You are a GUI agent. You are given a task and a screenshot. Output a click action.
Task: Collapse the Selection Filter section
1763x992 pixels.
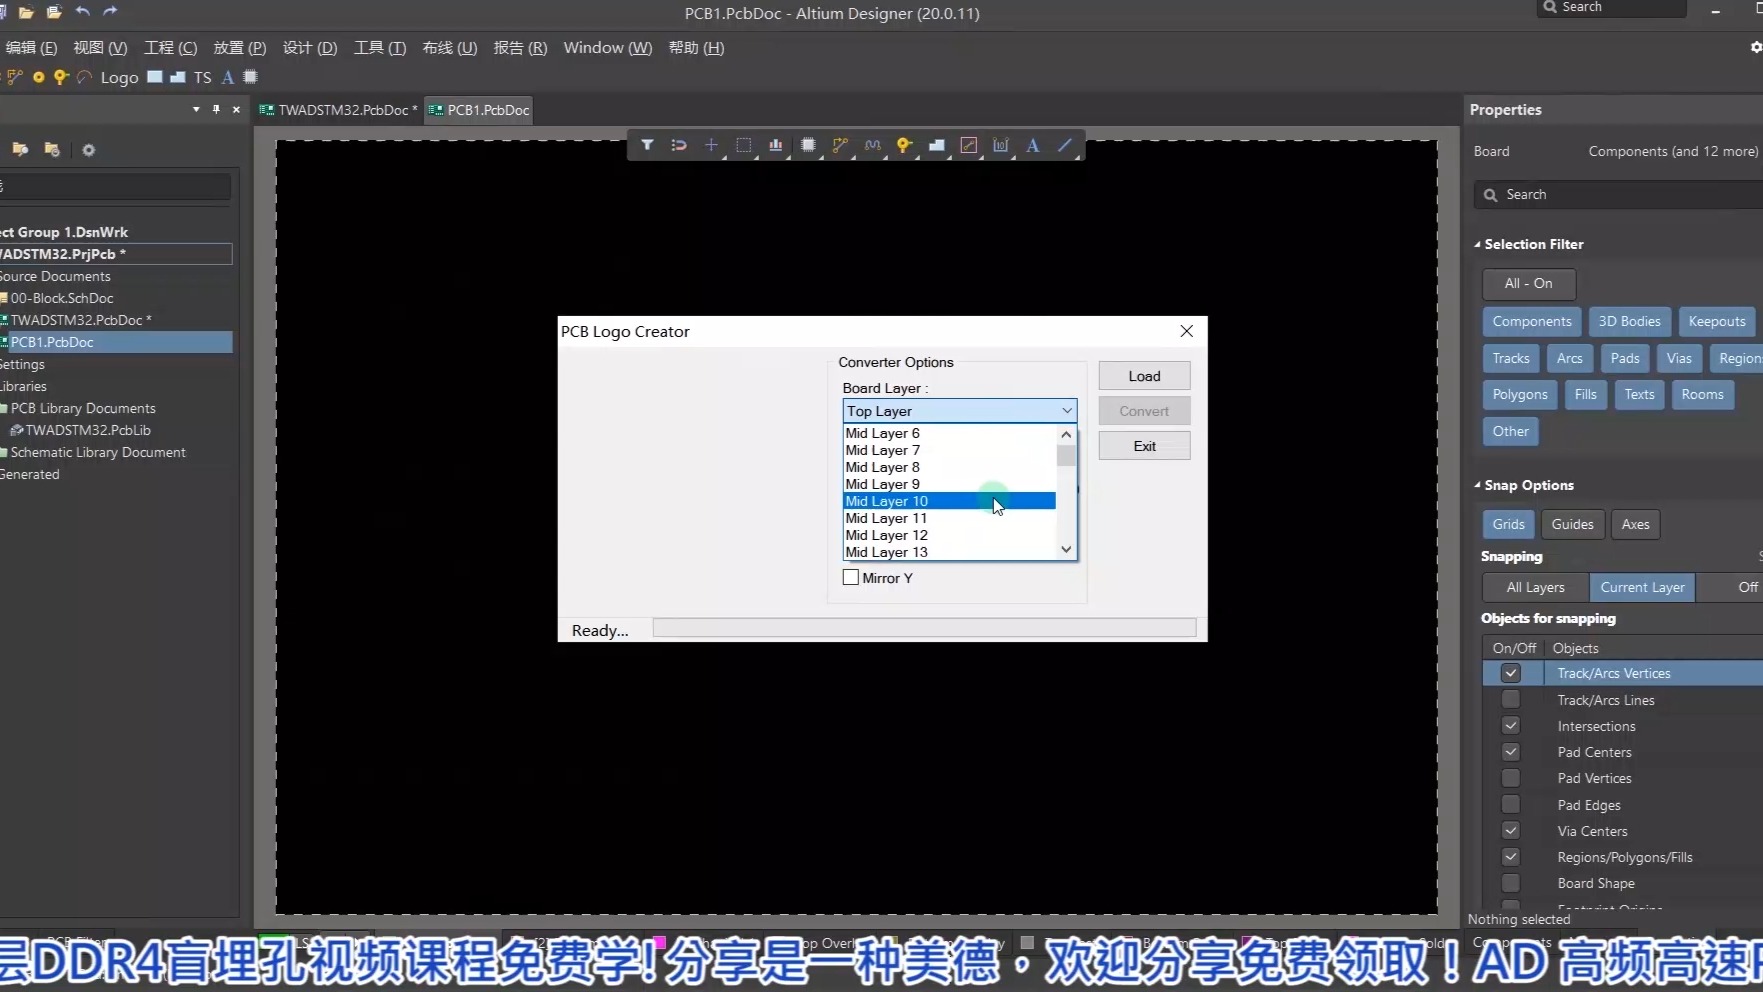[1478, 244]
